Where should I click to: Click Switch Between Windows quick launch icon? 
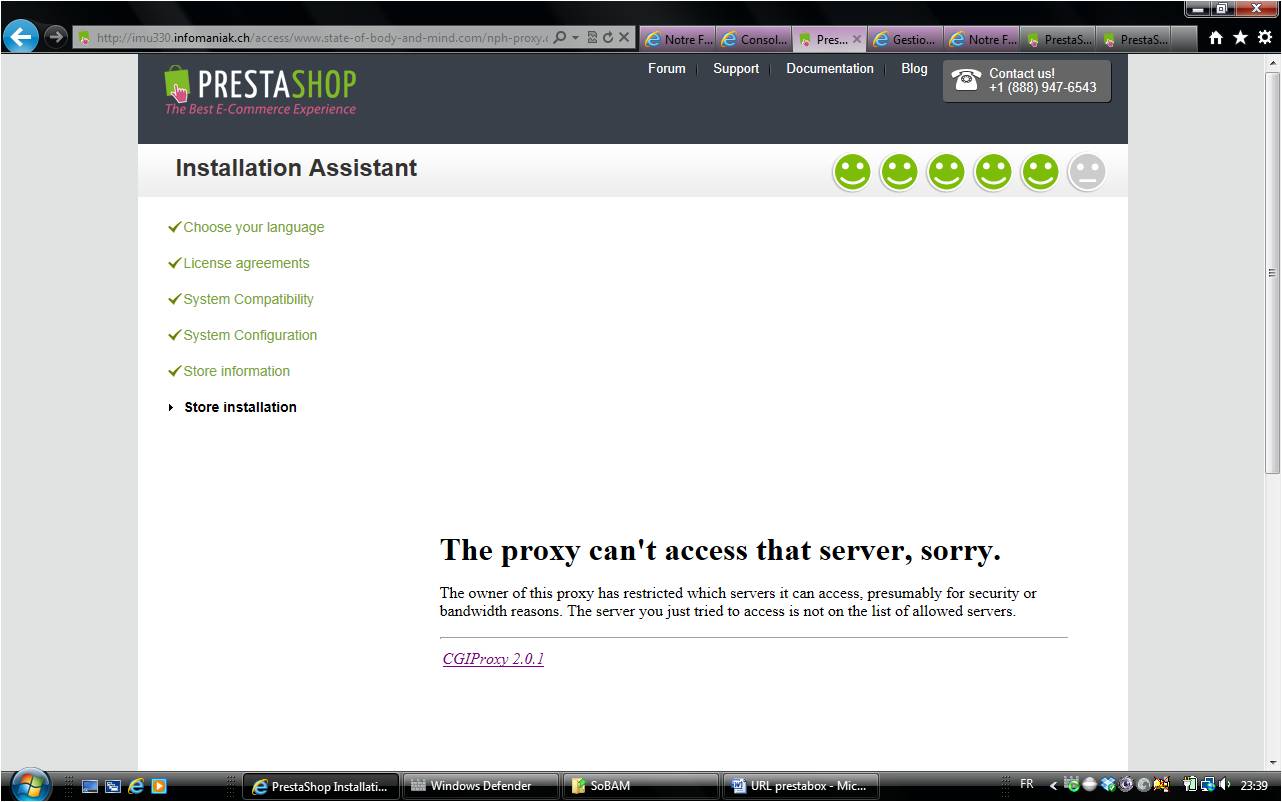(113, 786)
